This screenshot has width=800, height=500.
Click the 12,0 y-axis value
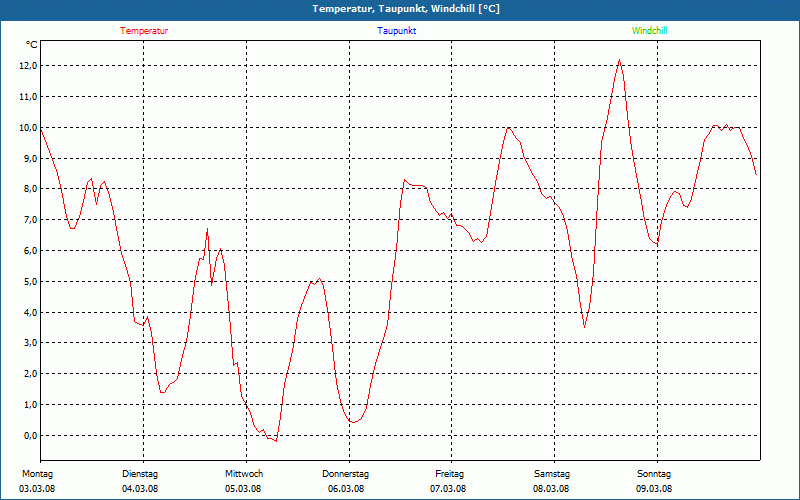pyautogui.click(x=28, y=66)
